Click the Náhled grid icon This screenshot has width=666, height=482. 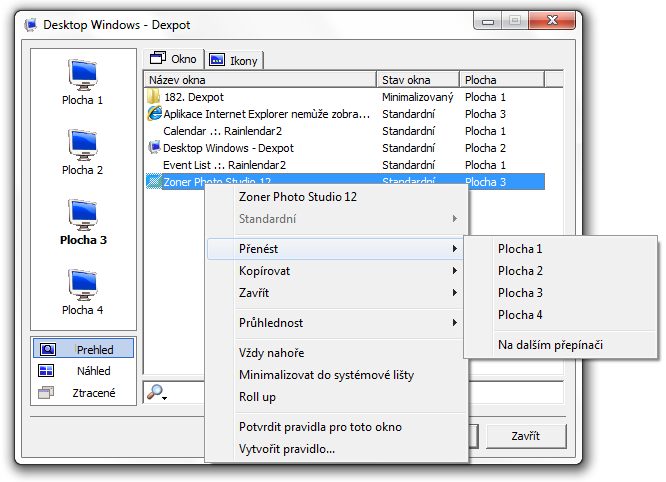[x=46, y=371]
